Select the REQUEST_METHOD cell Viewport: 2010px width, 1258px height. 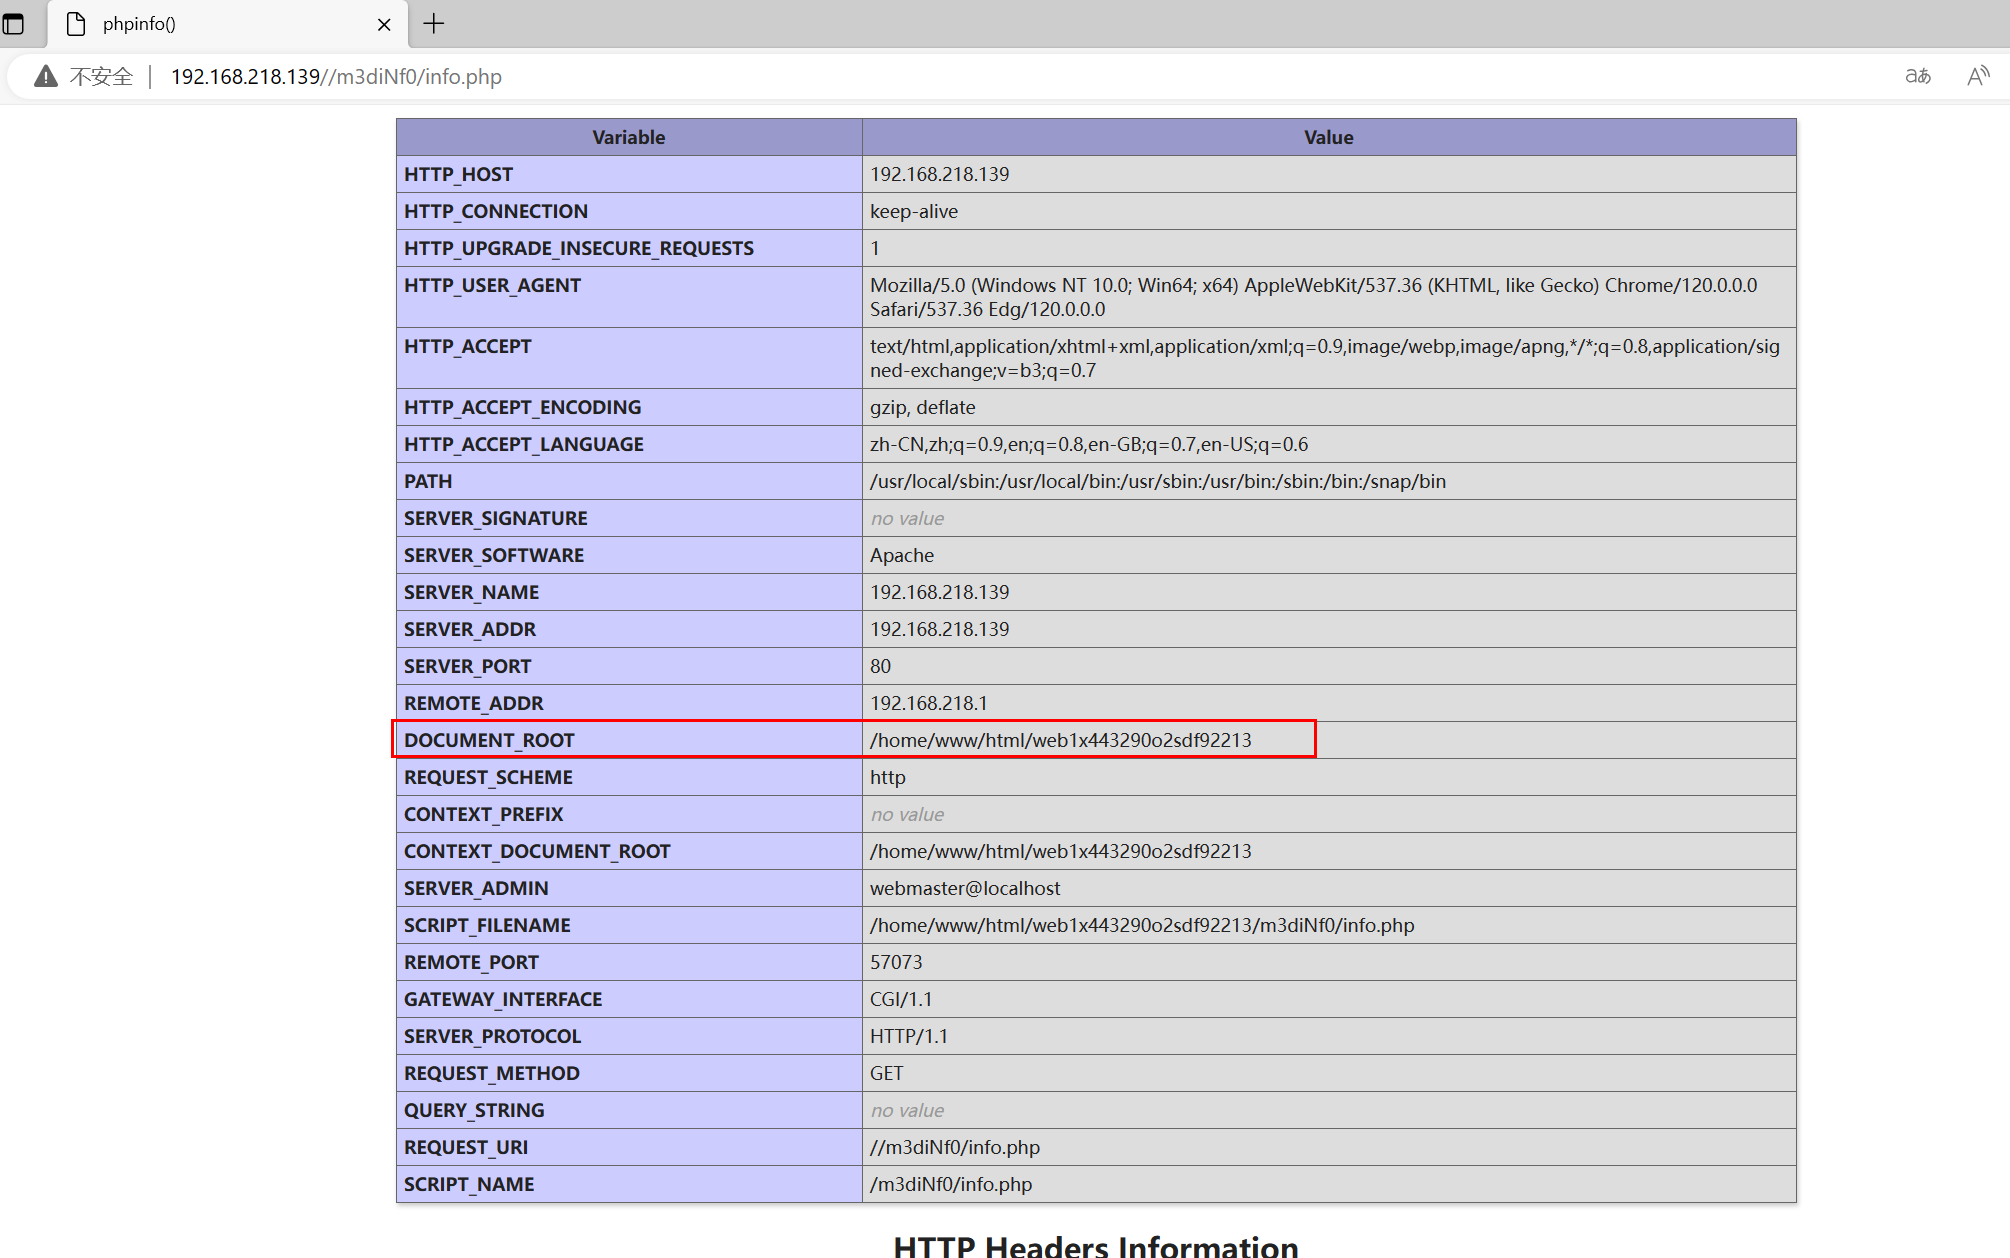(x=629, y=1073)
